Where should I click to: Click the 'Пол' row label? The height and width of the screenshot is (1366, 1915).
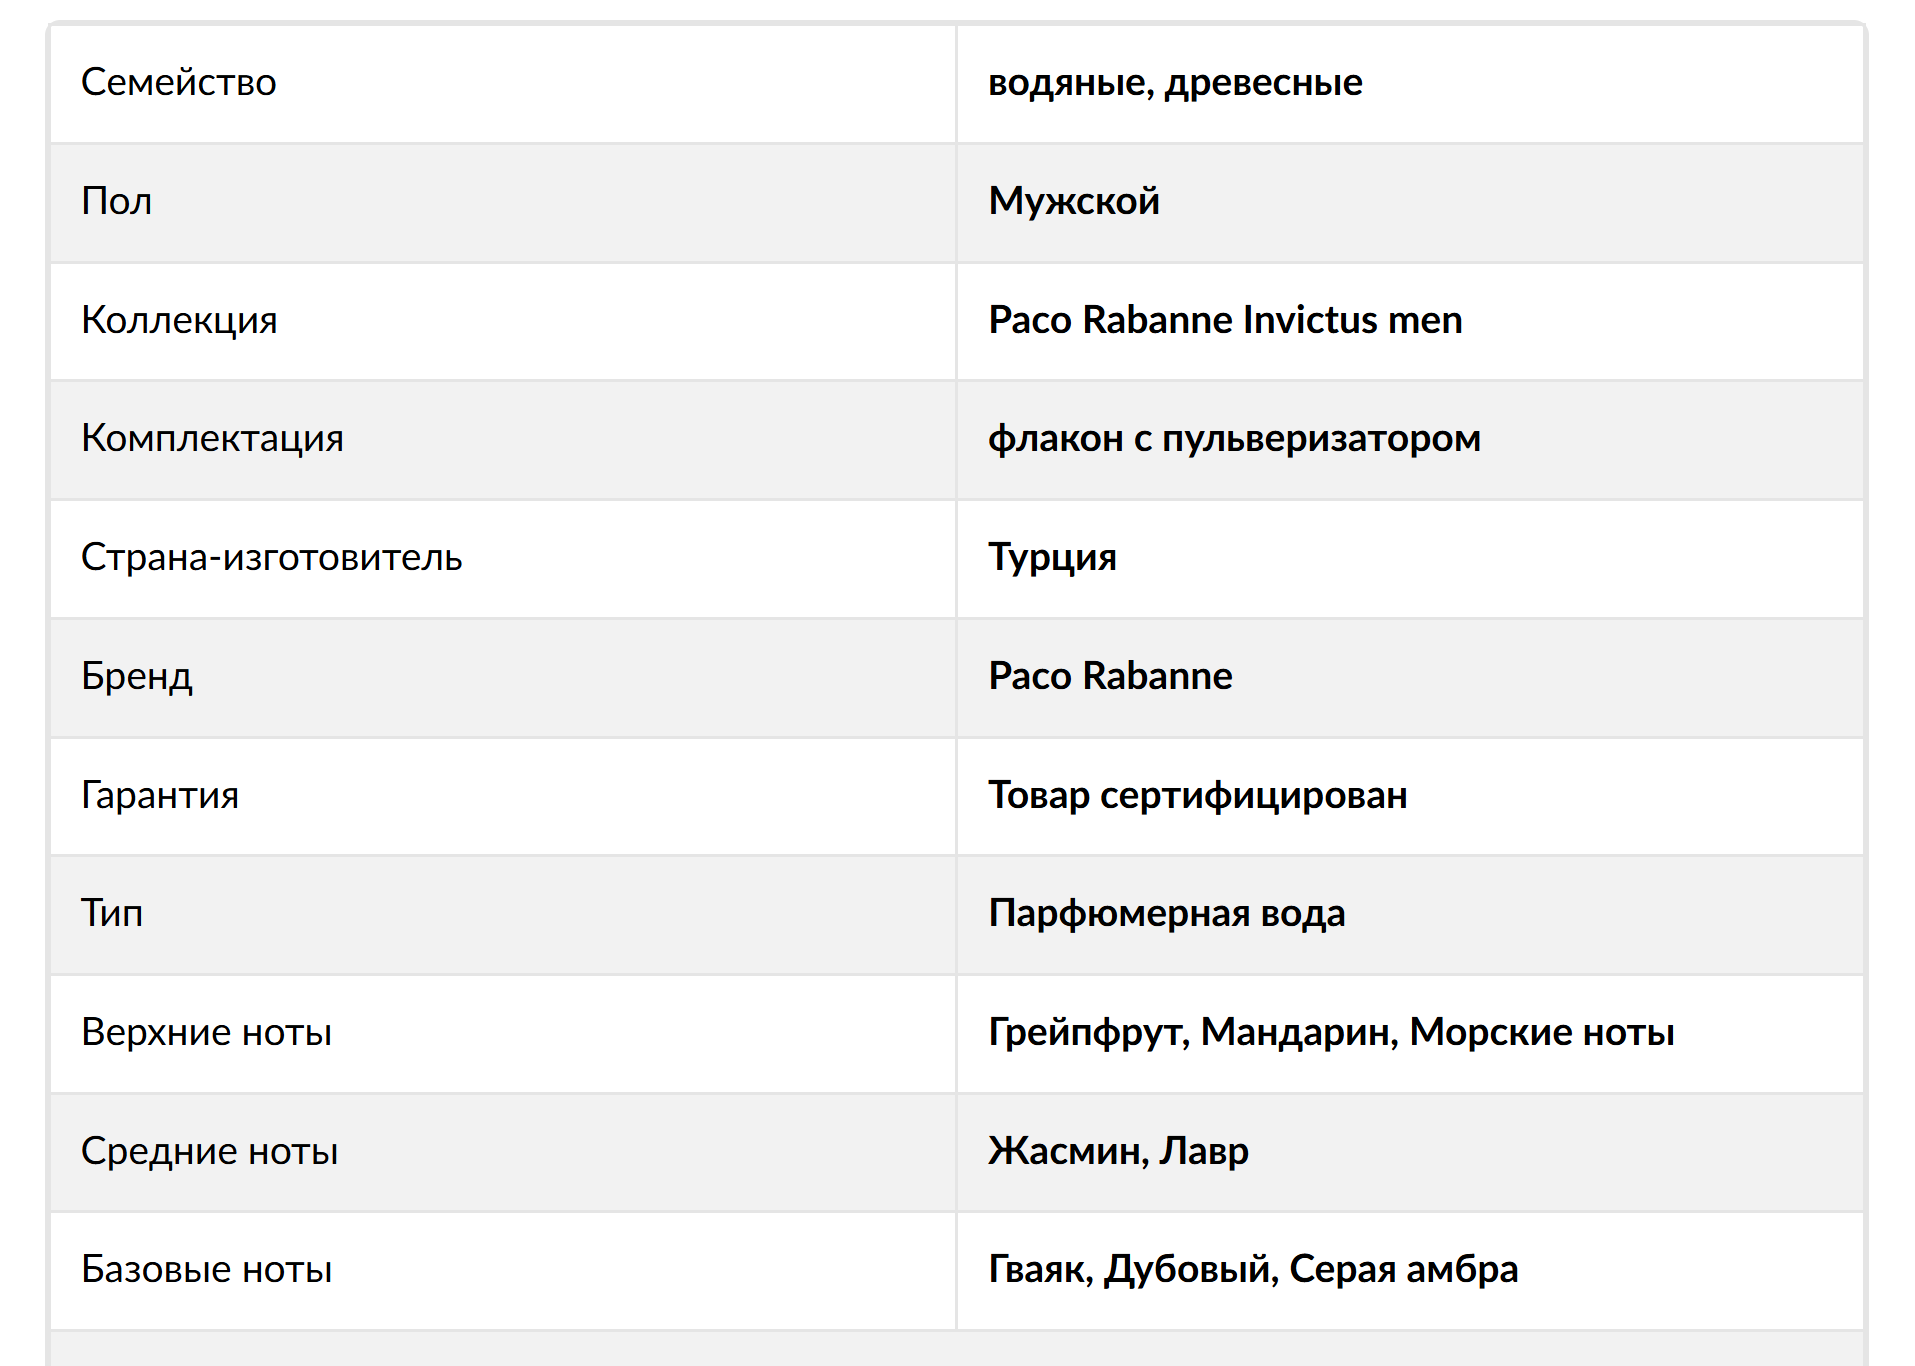coord(117,201)
